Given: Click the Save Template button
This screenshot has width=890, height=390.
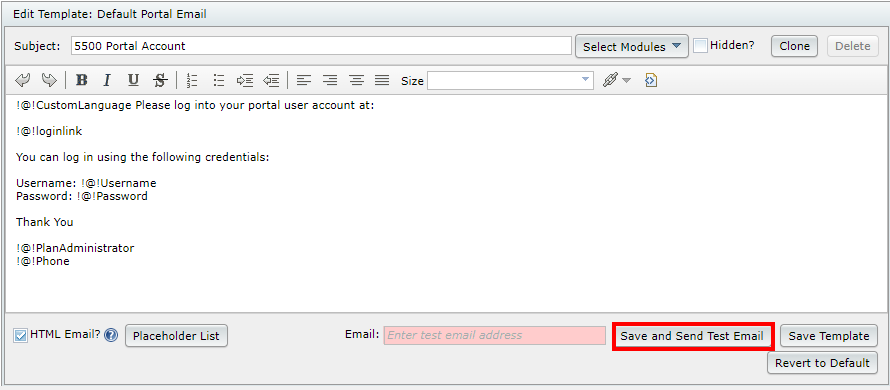Looking at the screenshot, I should [x=829, y=336].
